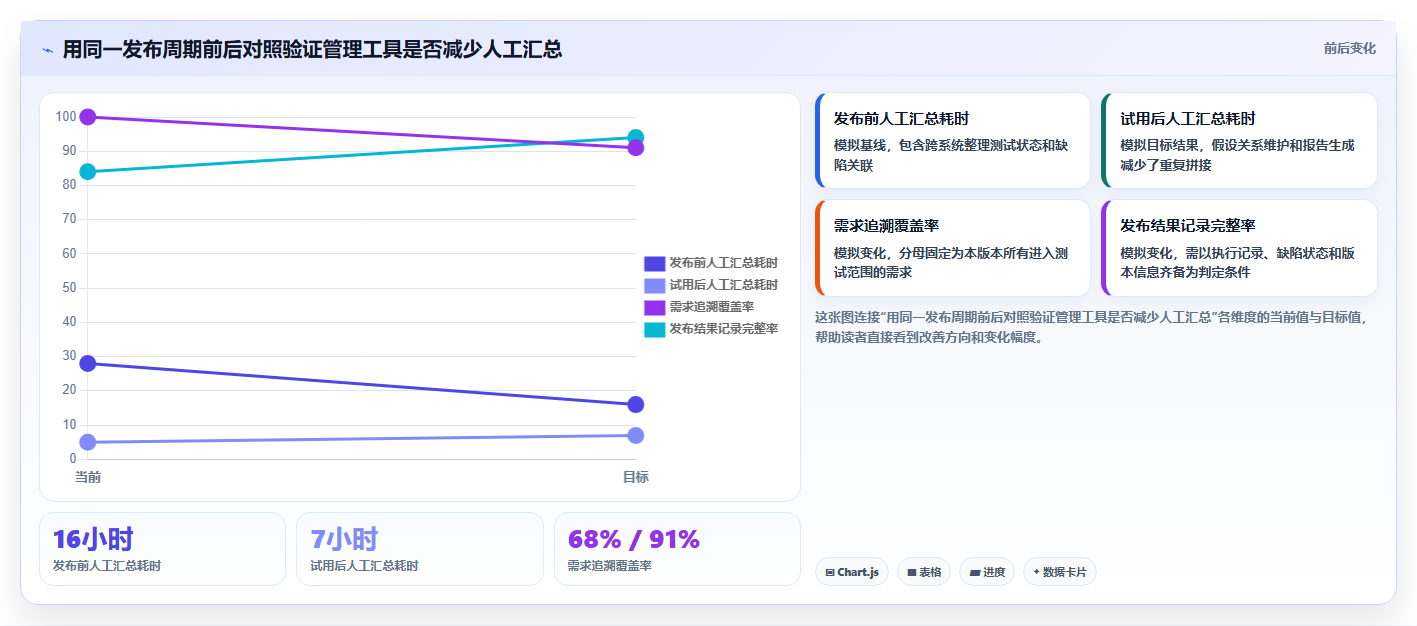
Task: Click the 16小时 stat card
Action: (162, 549)
